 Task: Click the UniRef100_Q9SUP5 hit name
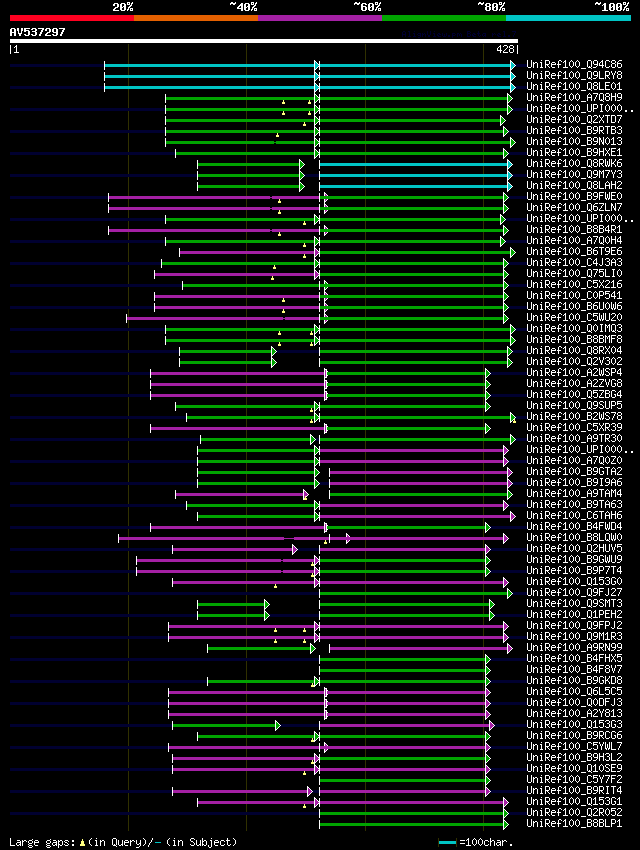[x=574, y=405]
